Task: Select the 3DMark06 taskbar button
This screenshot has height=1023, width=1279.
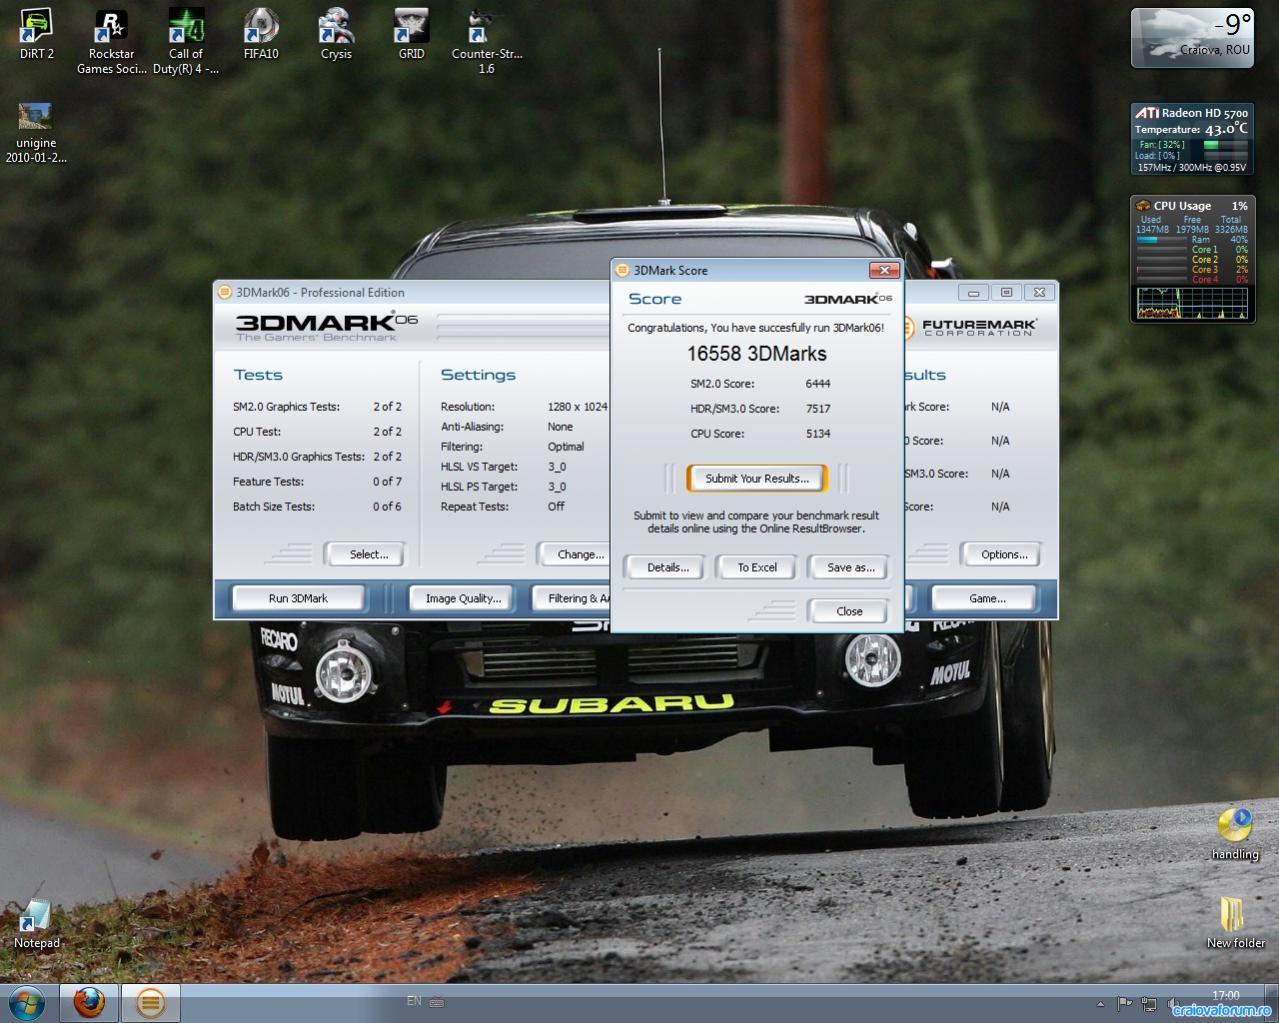Action: (151, 1002)
